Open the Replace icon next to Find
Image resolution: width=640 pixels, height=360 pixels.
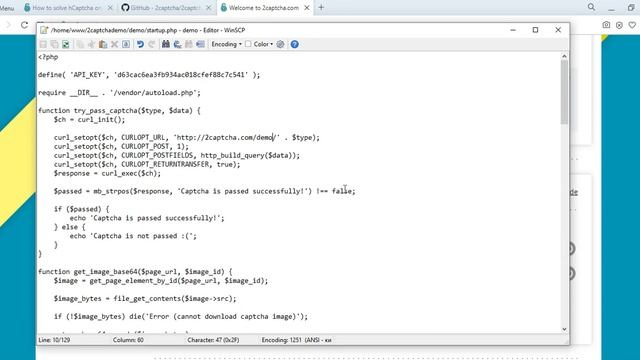(x=177, y=44)
